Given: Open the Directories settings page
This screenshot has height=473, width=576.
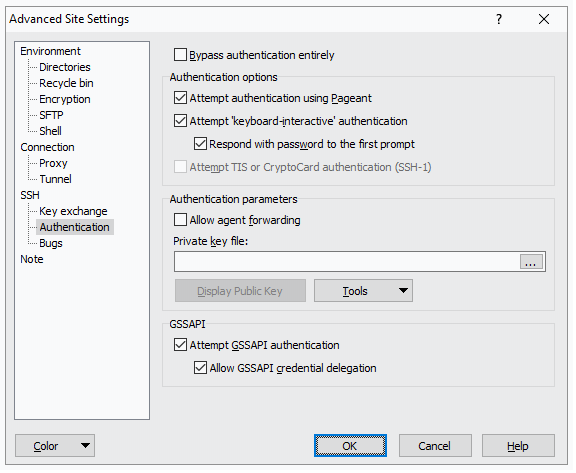Looking at the screenshot, I should point(65,67).
